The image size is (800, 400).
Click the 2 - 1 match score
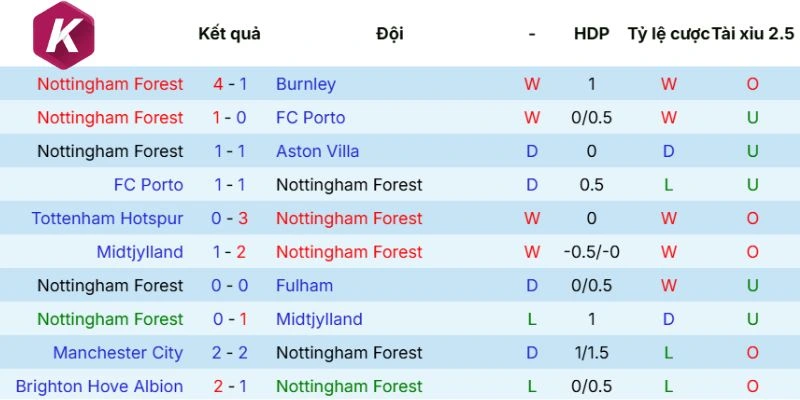229,386
